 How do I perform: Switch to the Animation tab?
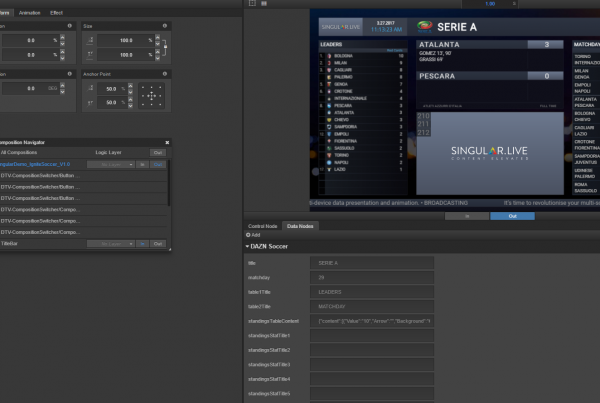pos(29,13)
